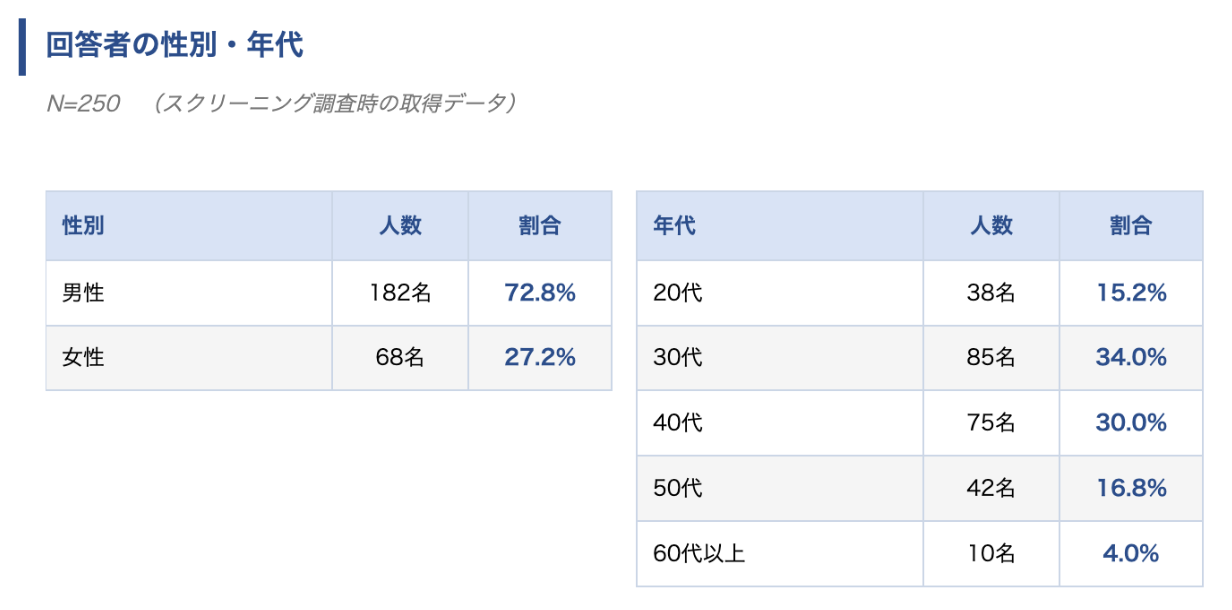Click the 85名 count cell
Image resolution: width=1232 pixels, height=610 pixels.
click(992, 358)
